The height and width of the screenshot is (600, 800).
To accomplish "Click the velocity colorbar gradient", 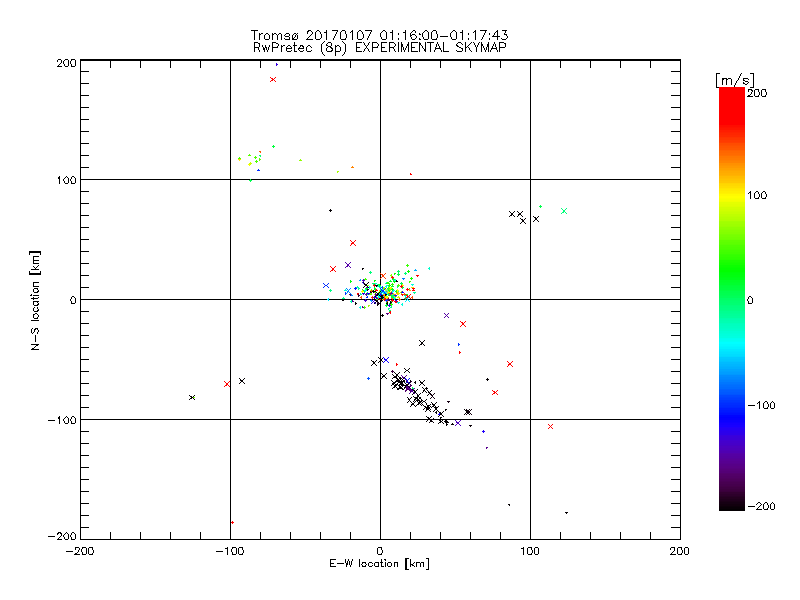I will tap(732, 299).
